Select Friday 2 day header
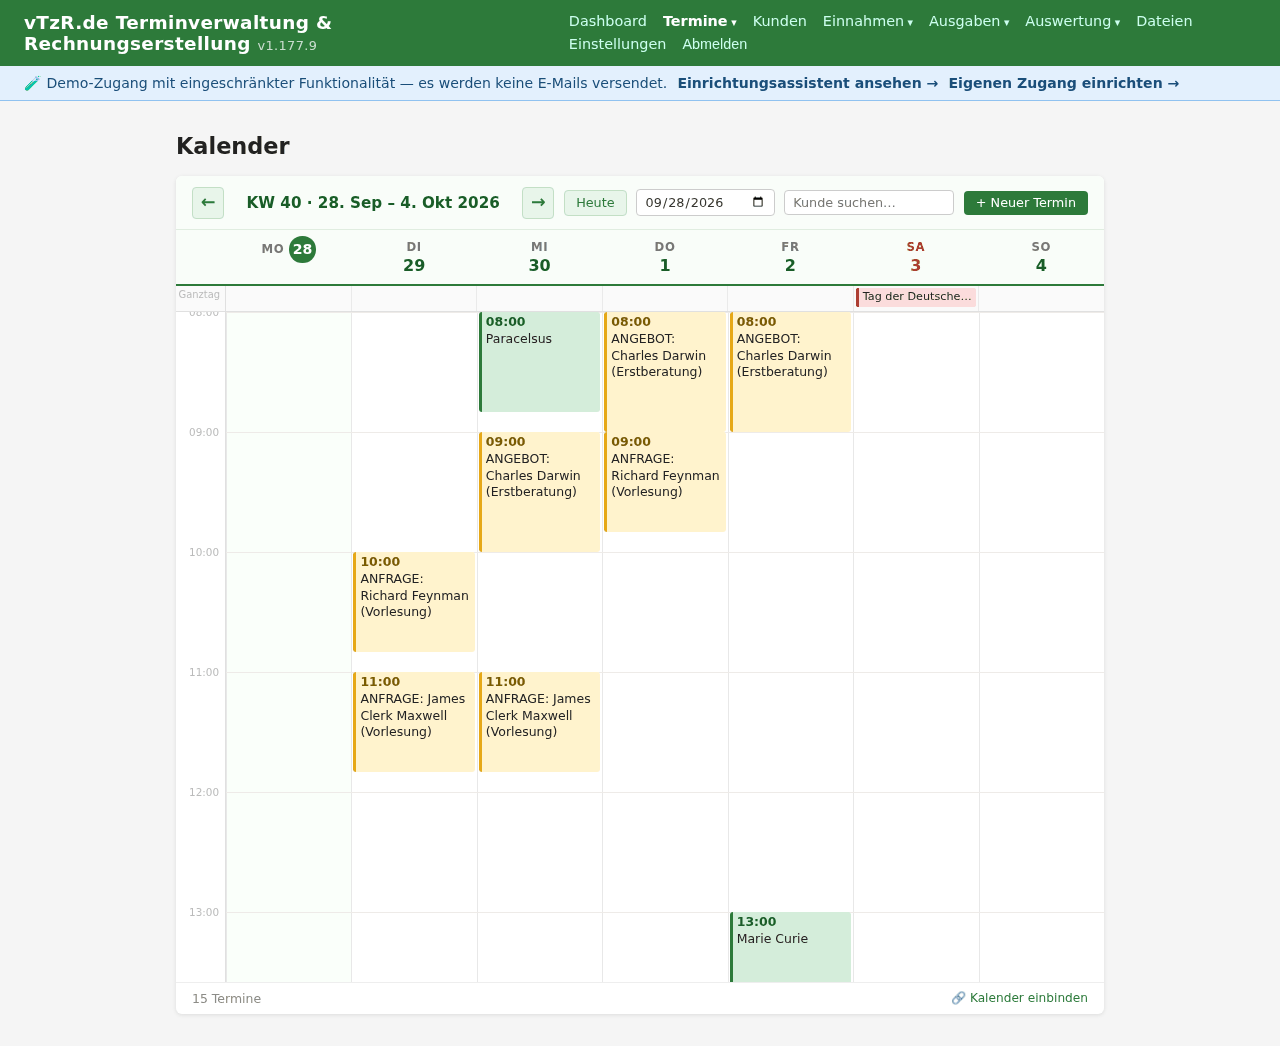 [790, 257]
